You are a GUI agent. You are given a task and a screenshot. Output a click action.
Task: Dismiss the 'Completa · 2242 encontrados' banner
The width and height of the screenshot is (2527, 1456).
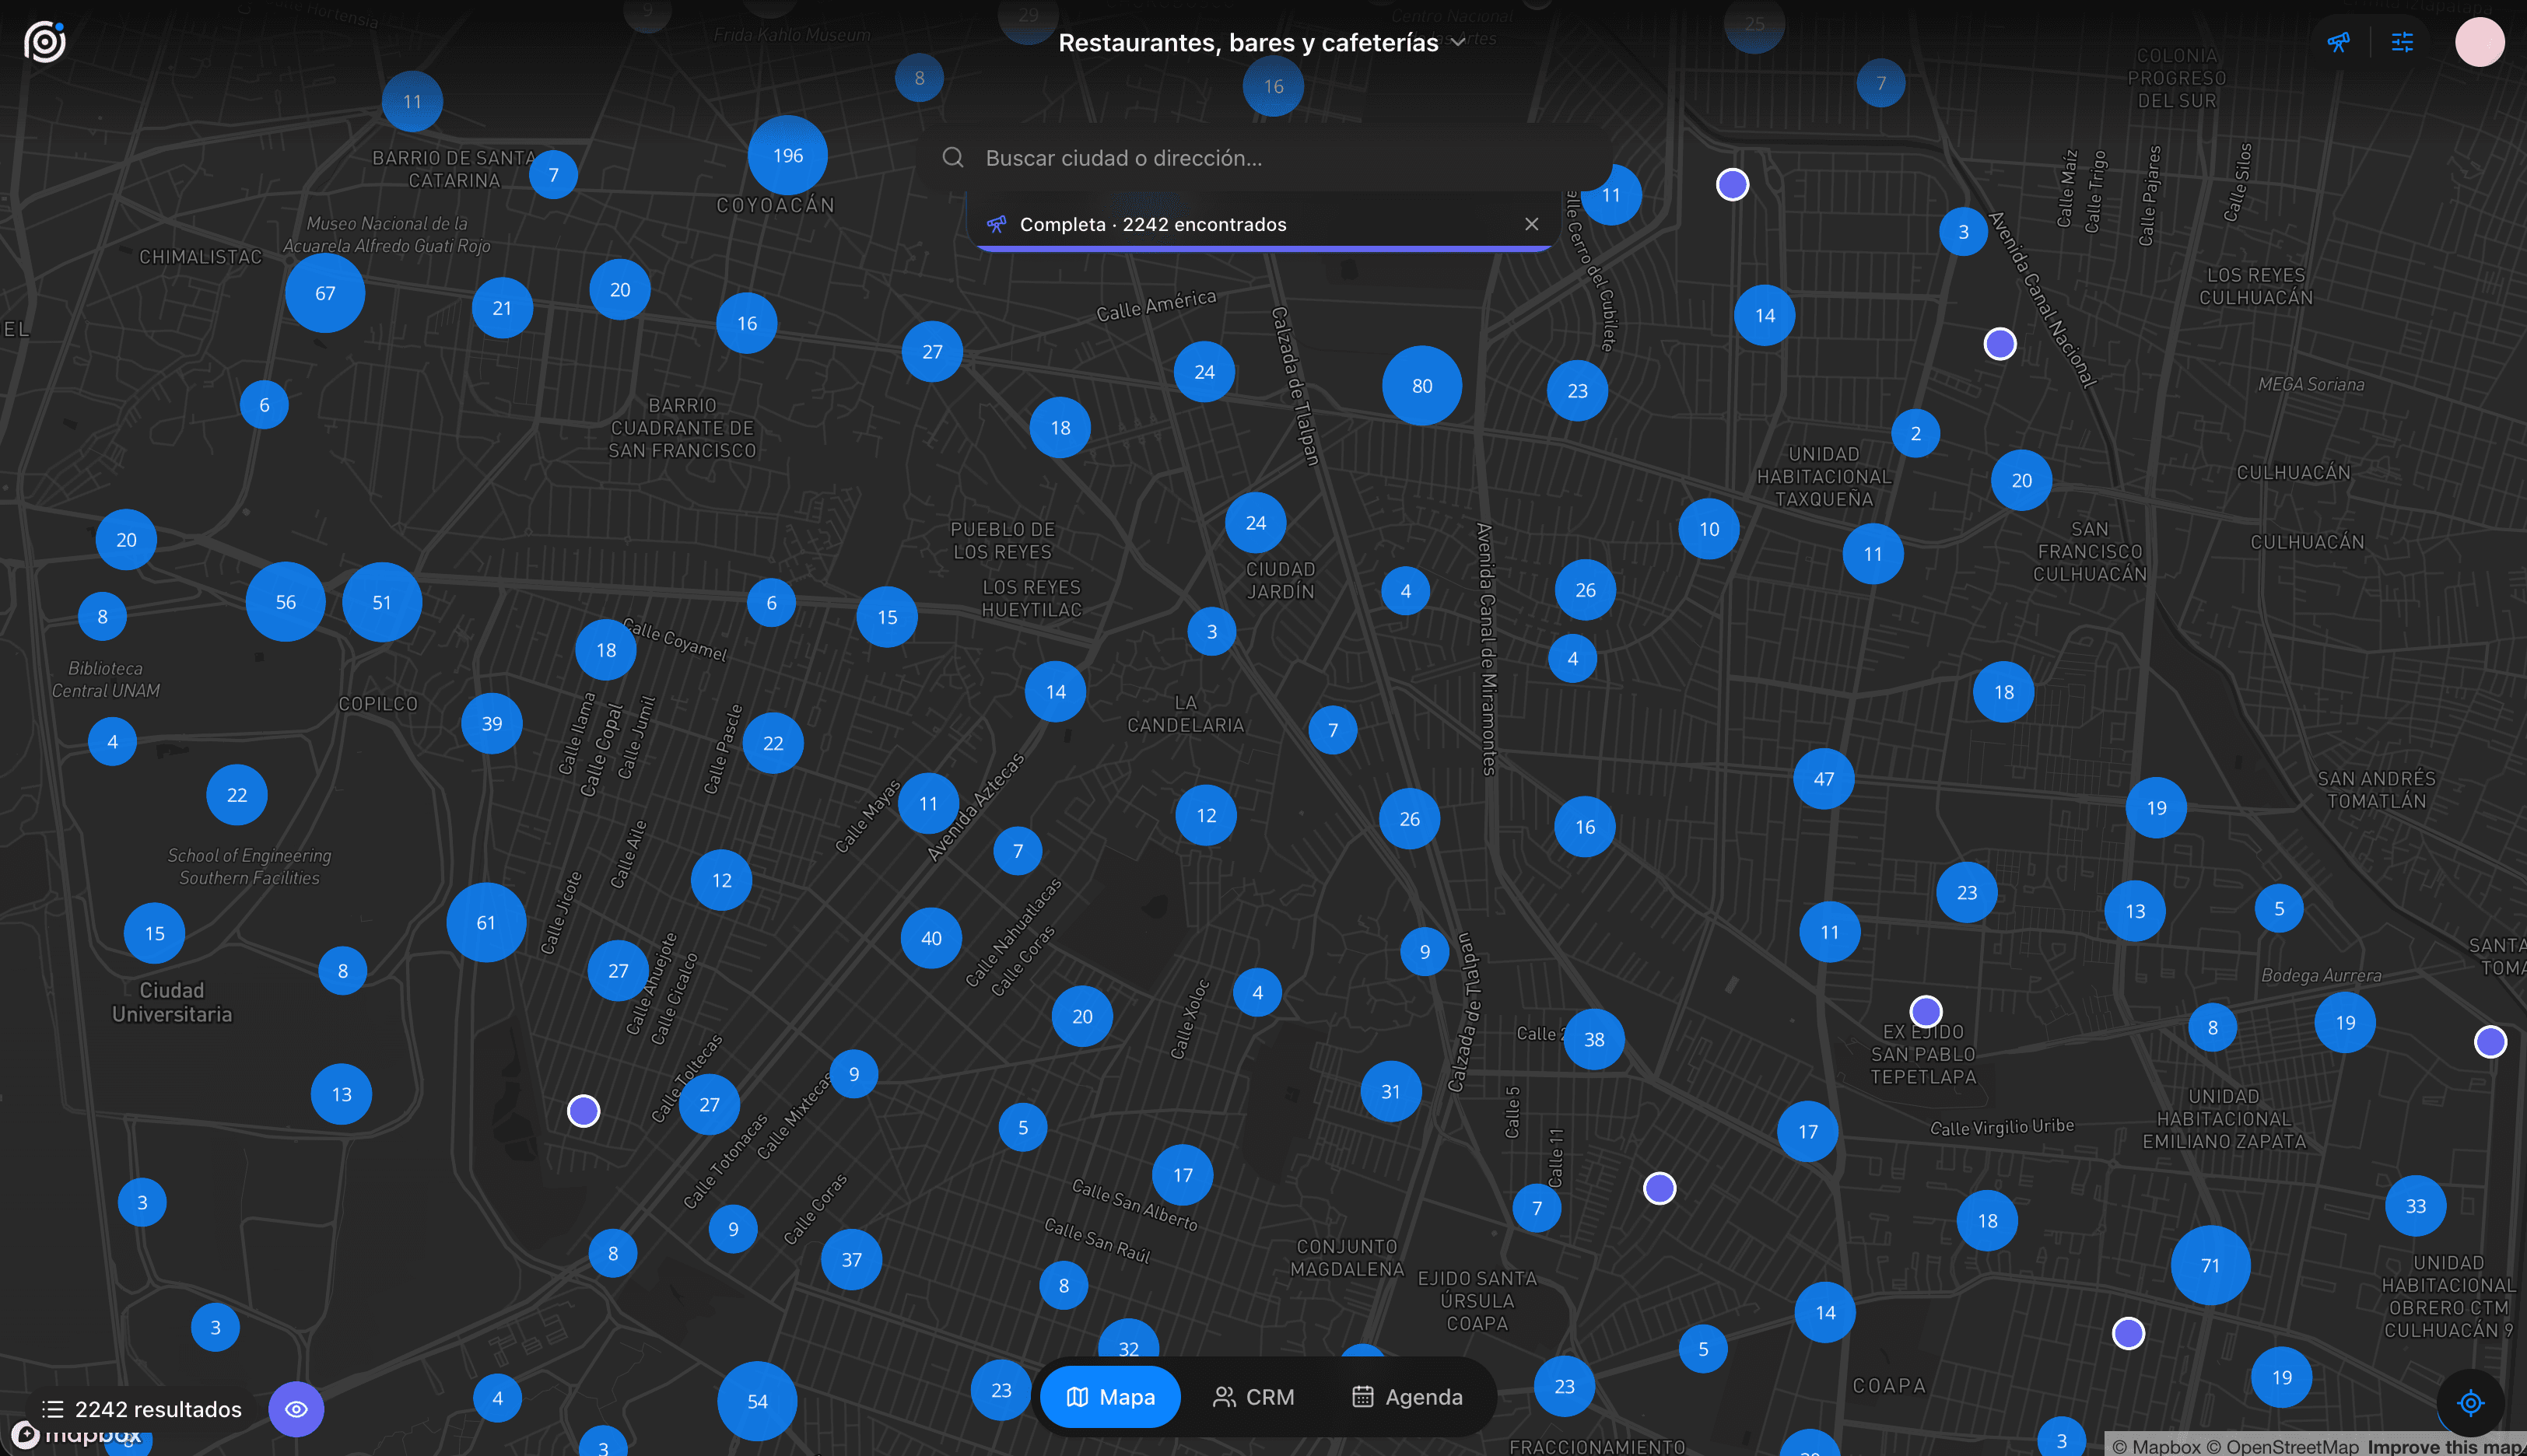pos(1531,224)
